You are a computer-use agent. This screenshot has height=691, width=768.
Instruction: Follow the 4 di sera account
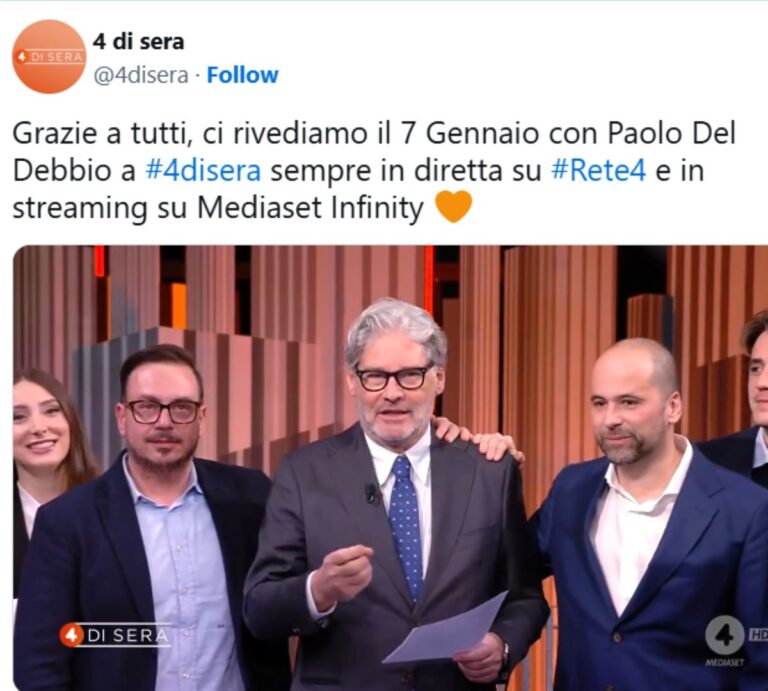click(242, 75)
